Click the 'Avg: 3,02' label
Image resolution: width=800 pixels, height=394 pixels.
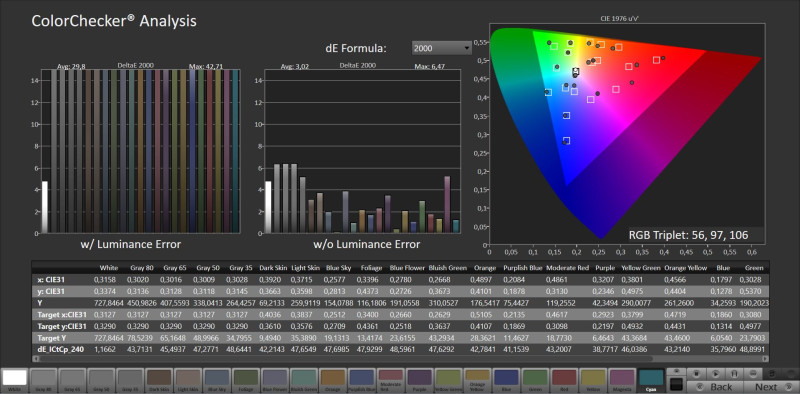pos(294,66)
